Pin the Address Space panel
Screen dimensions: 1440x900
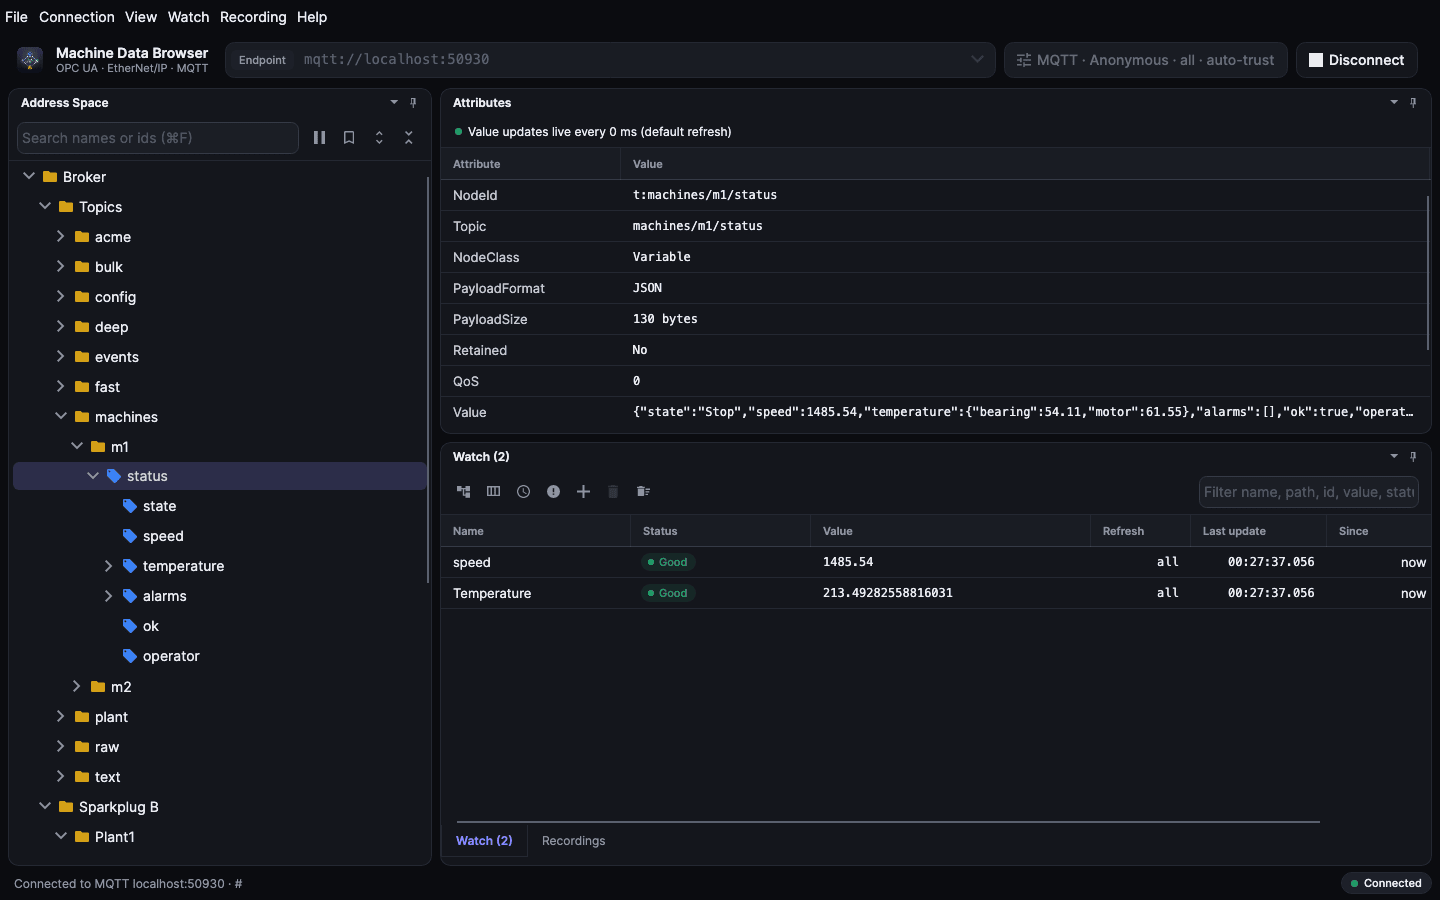tap(413, 102)
